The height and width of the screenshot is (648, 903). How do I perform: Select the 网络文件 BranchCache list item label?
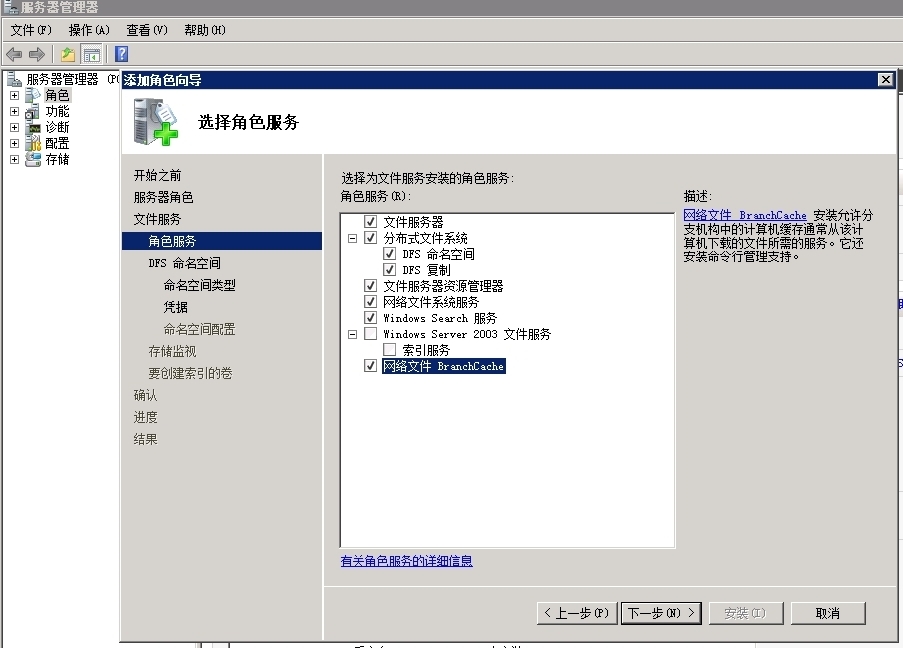pyautogui.click(x=443, y=366)
